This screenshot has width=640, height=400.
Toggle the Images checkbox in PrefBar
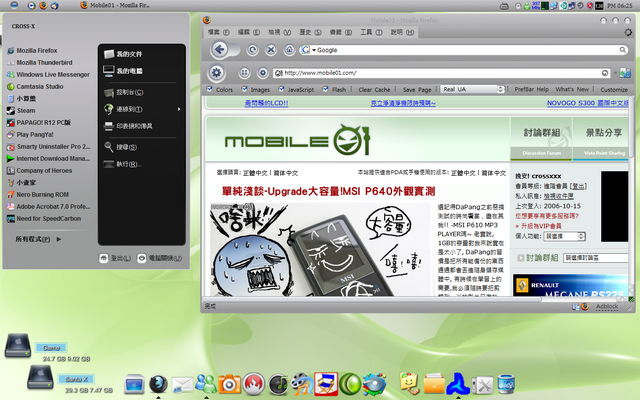point(244,89)
